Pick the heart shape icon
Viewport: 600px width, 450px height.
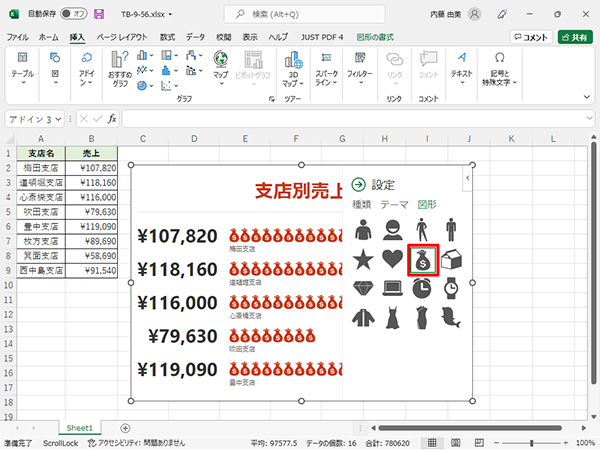(392, 261)
